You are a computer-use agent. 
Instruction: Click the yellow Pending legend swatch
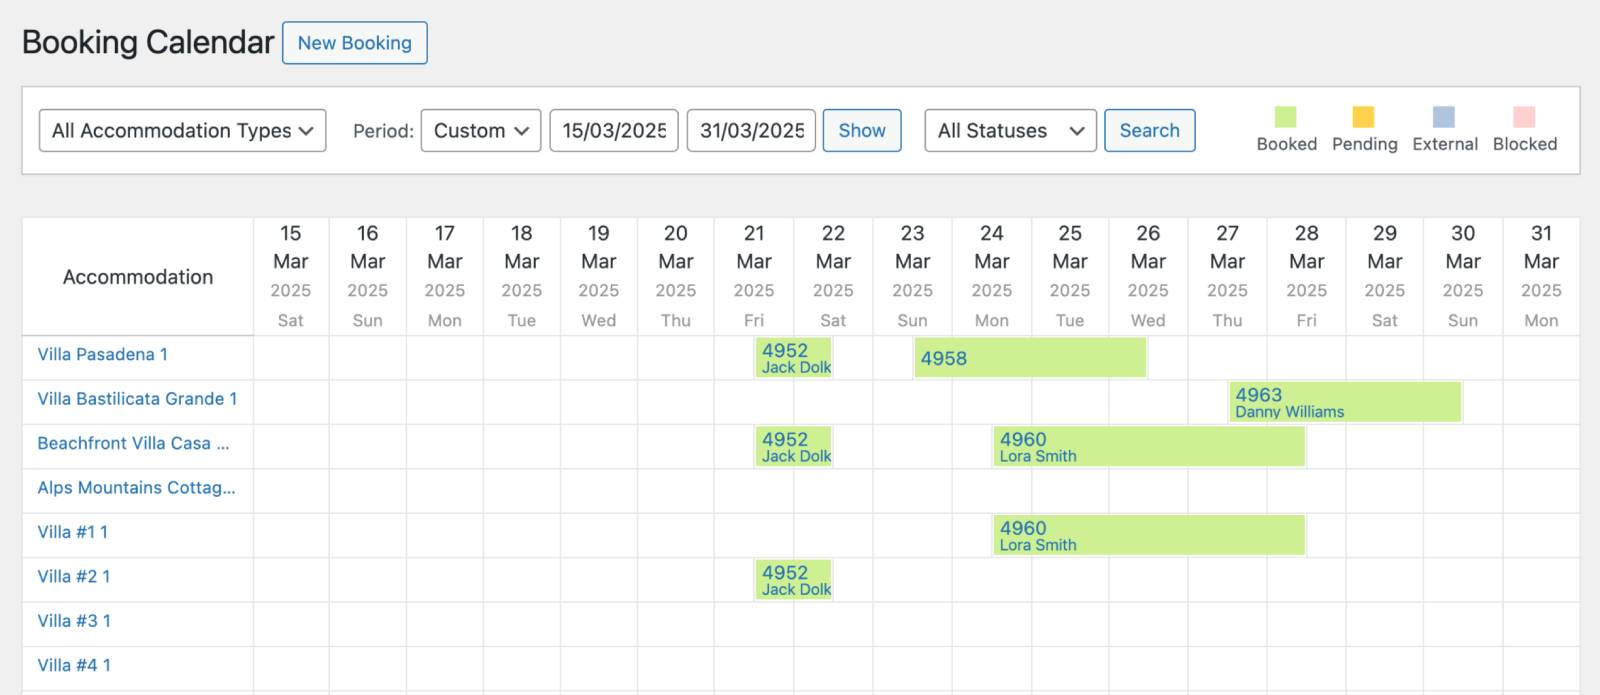(x=1363, y=117)
